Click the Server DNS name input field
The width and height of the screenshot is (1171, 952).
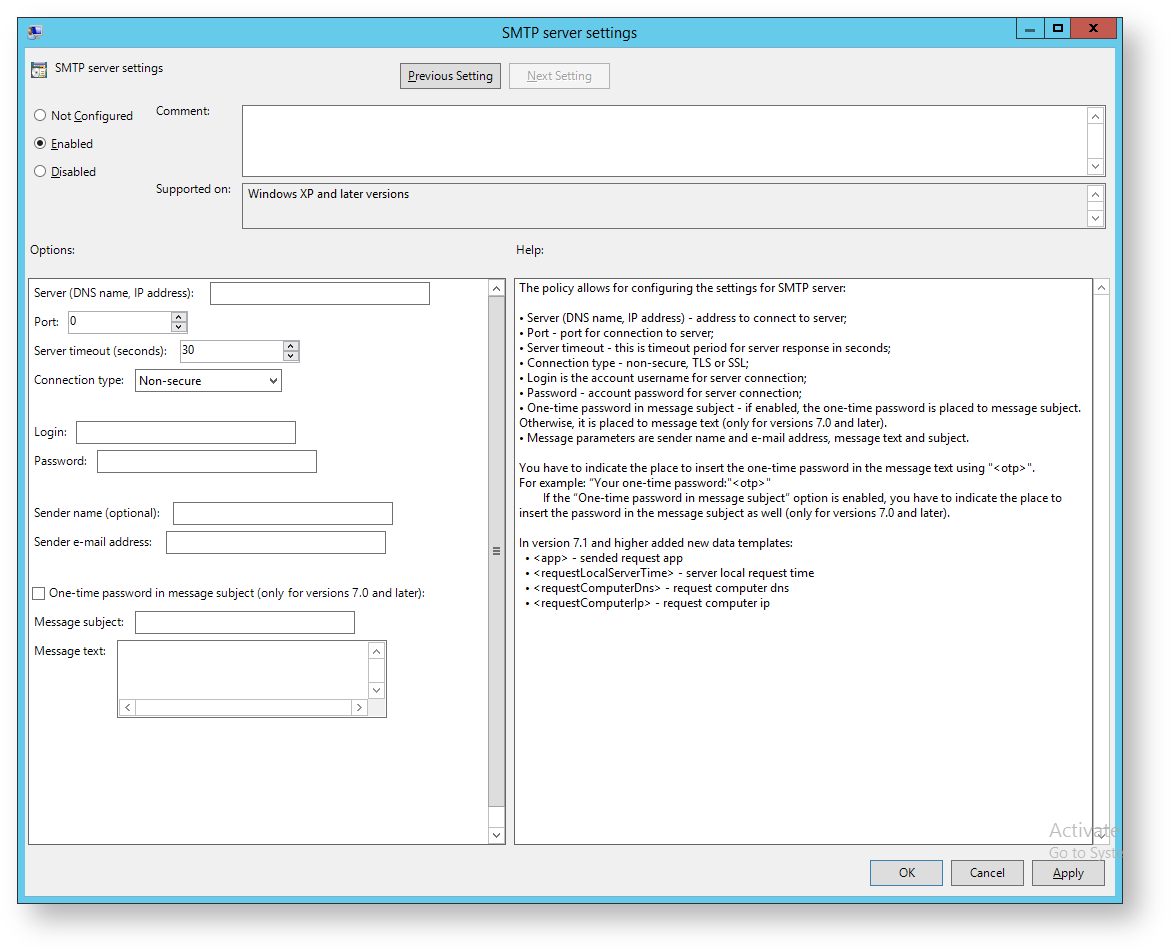pos(319,293)
